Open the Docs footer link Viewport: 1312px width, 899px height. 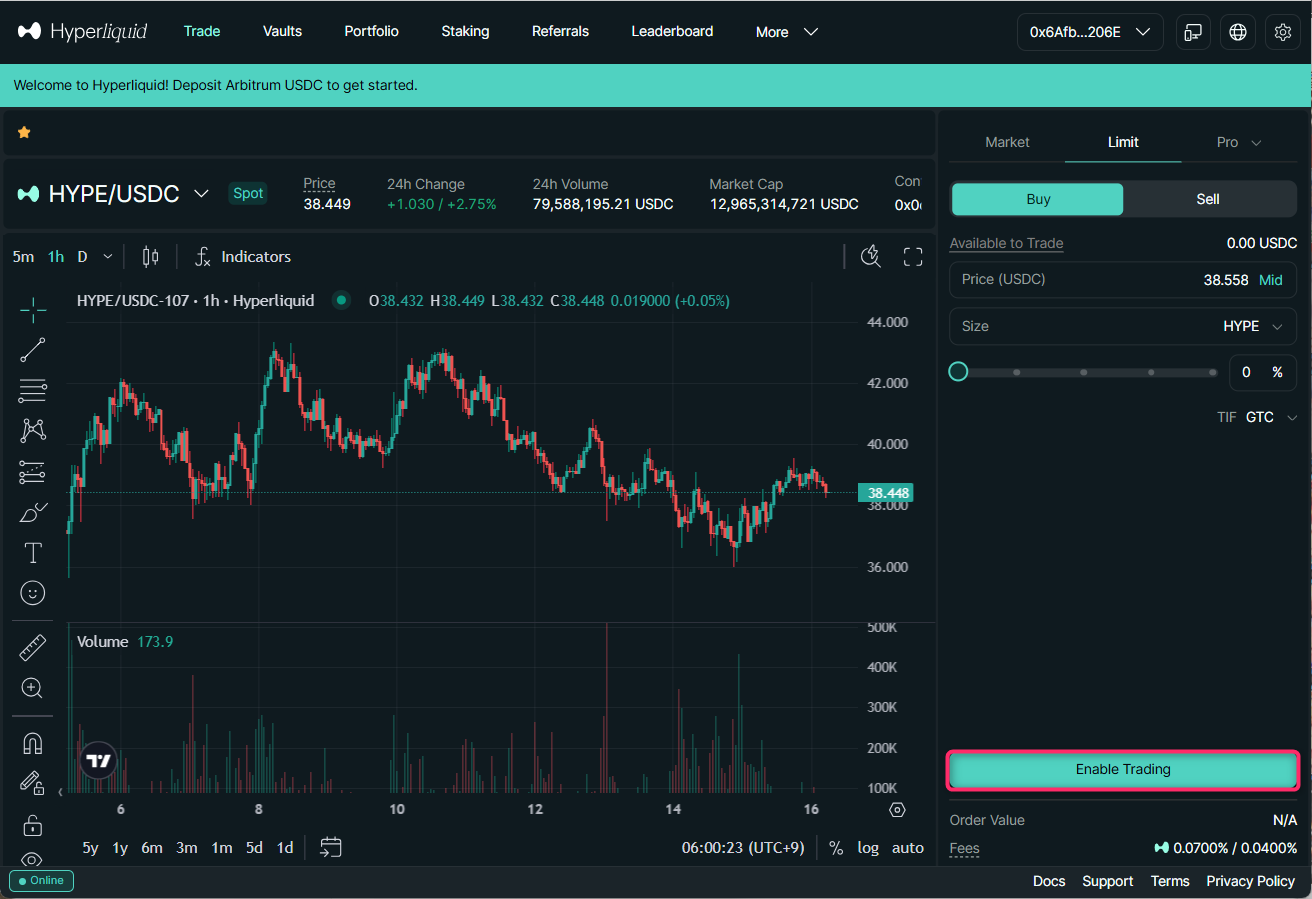pyautogui.click(x=1048, y=881)
